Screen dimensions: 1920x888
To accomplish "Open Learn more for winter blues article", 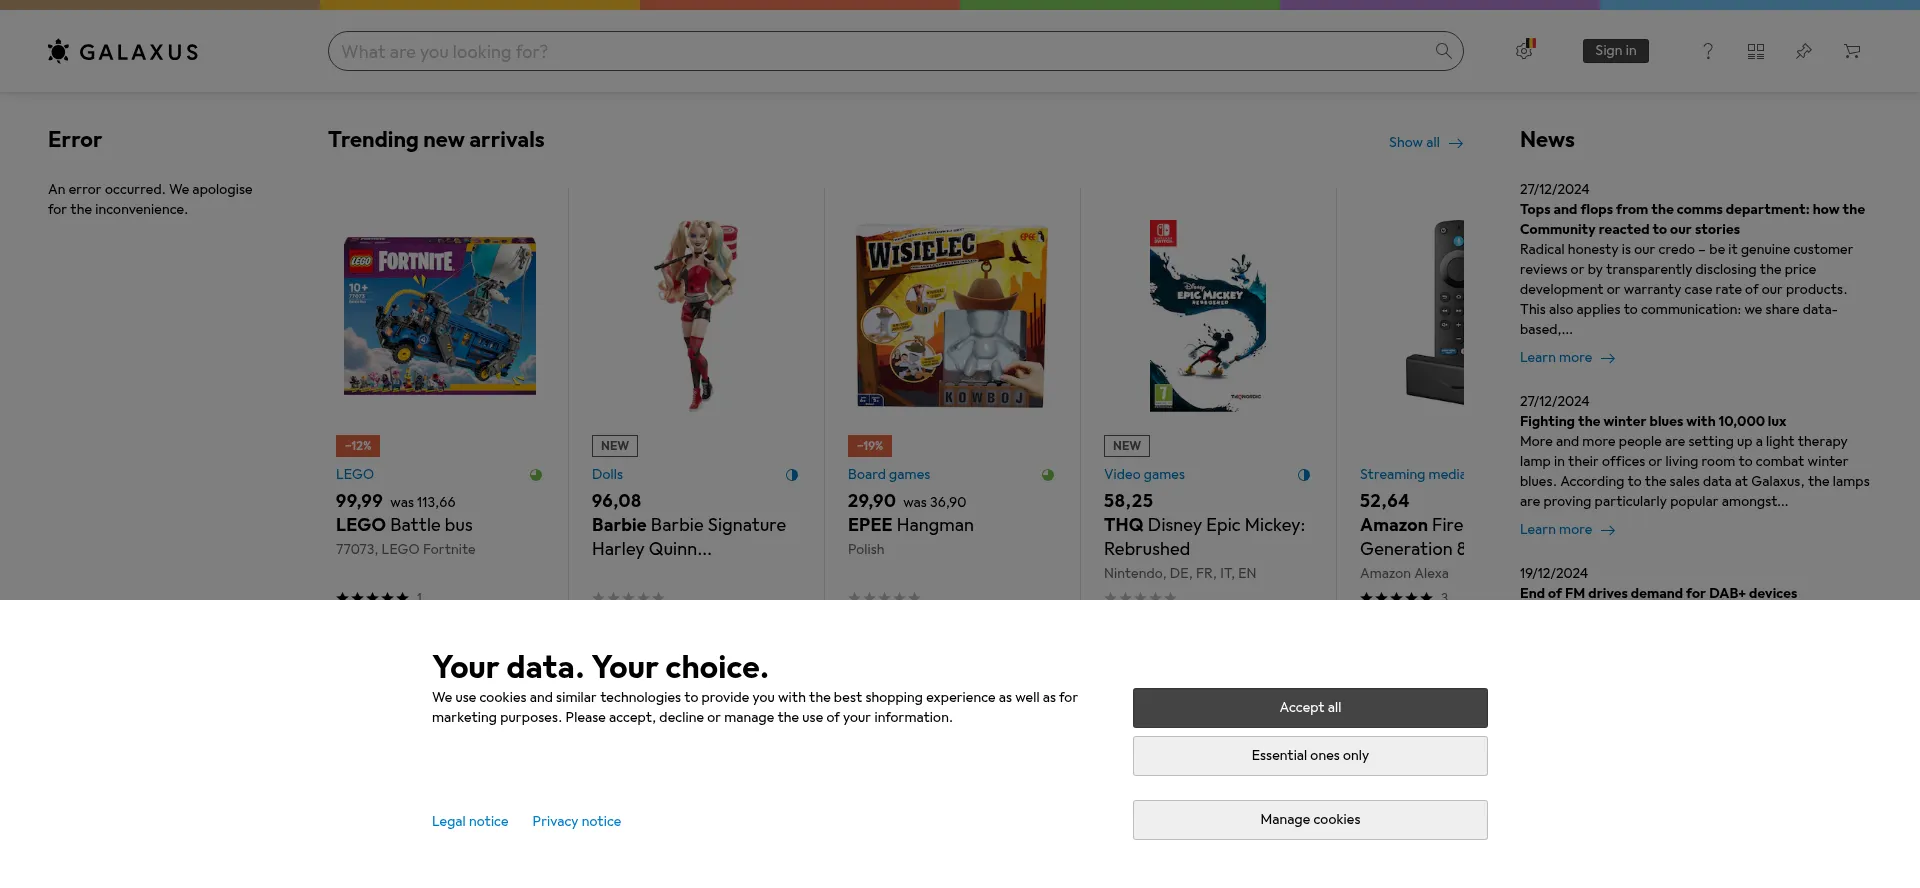I will (1567, 530).
